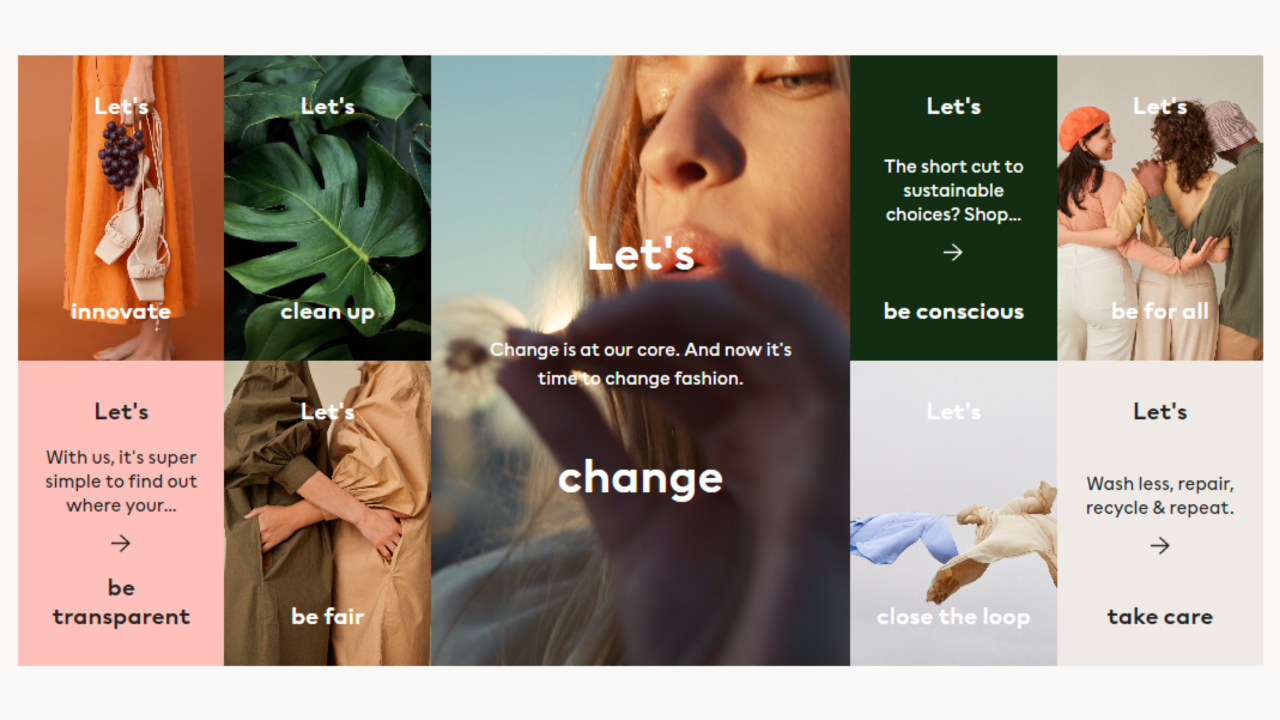Click the 'be conscious' label

click(953, 311)
